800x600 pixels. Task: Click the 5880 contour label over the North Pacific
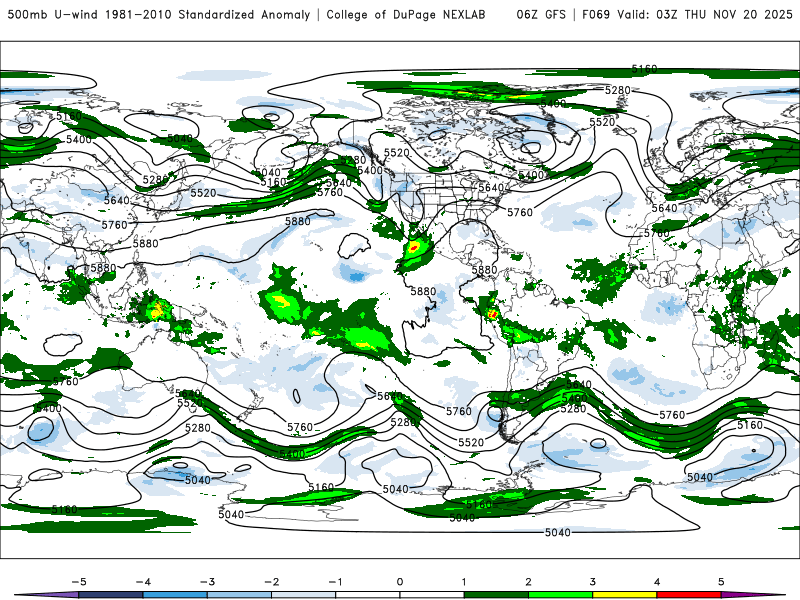coord(297,221)
